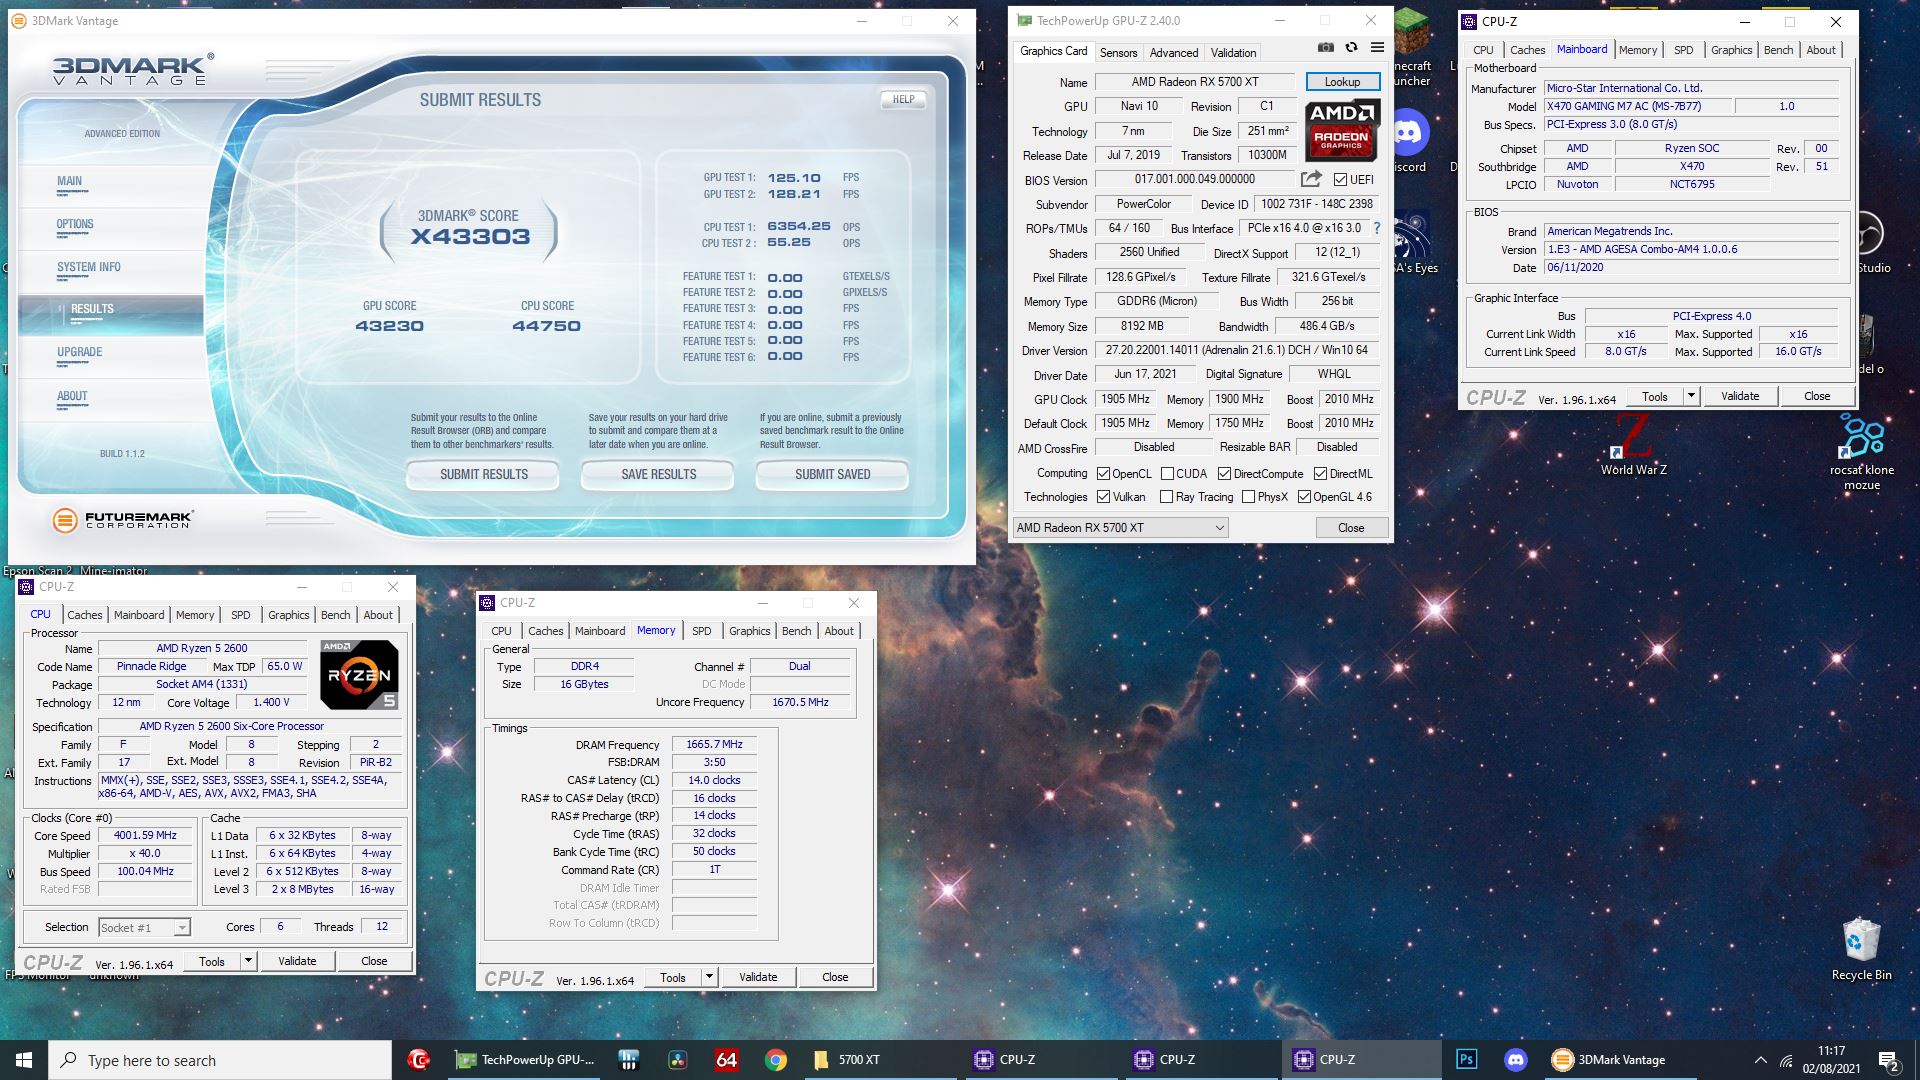
Task: Open the red CCleaner taskbar icon
Action: point(419,1060)
